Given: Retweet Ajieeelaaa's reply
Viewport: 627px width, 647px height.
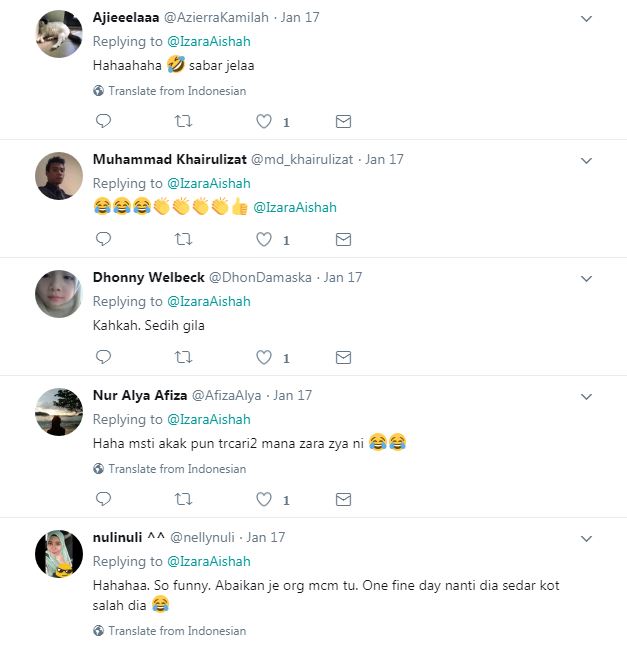Looking at the screenshot, I should pos(183,121).
